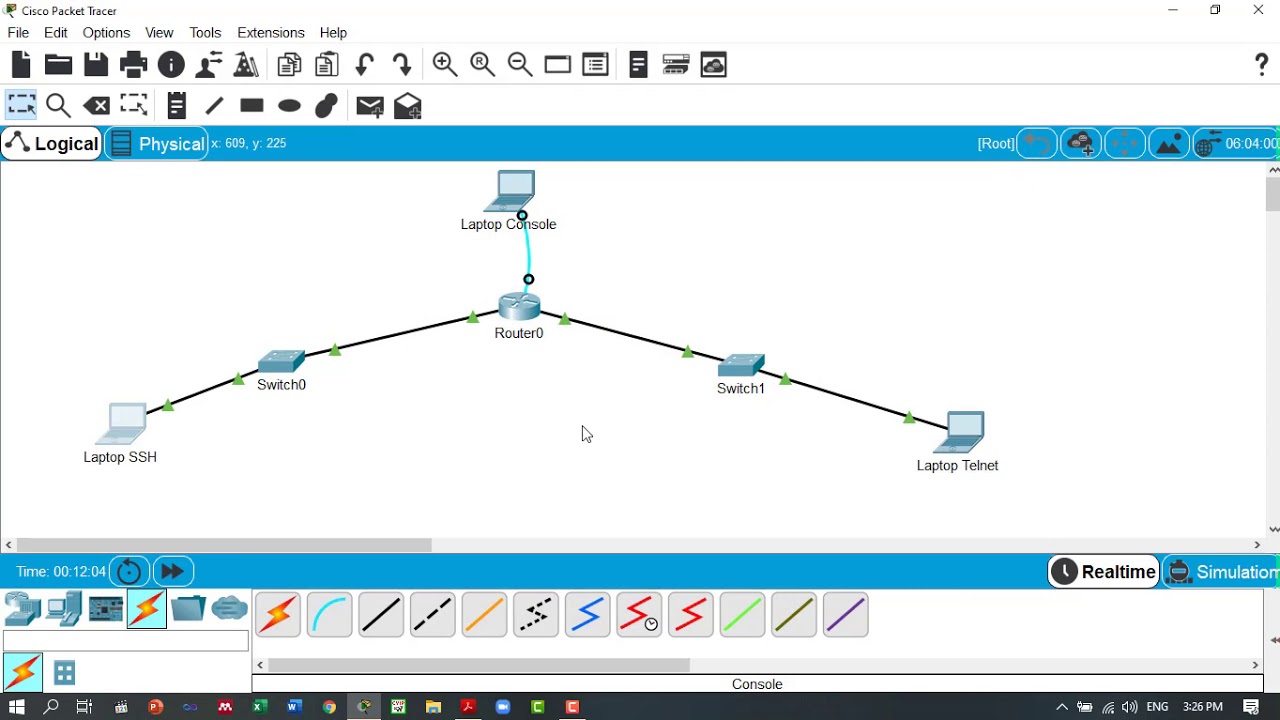Click the Open file folder icon

pos(58,65)
